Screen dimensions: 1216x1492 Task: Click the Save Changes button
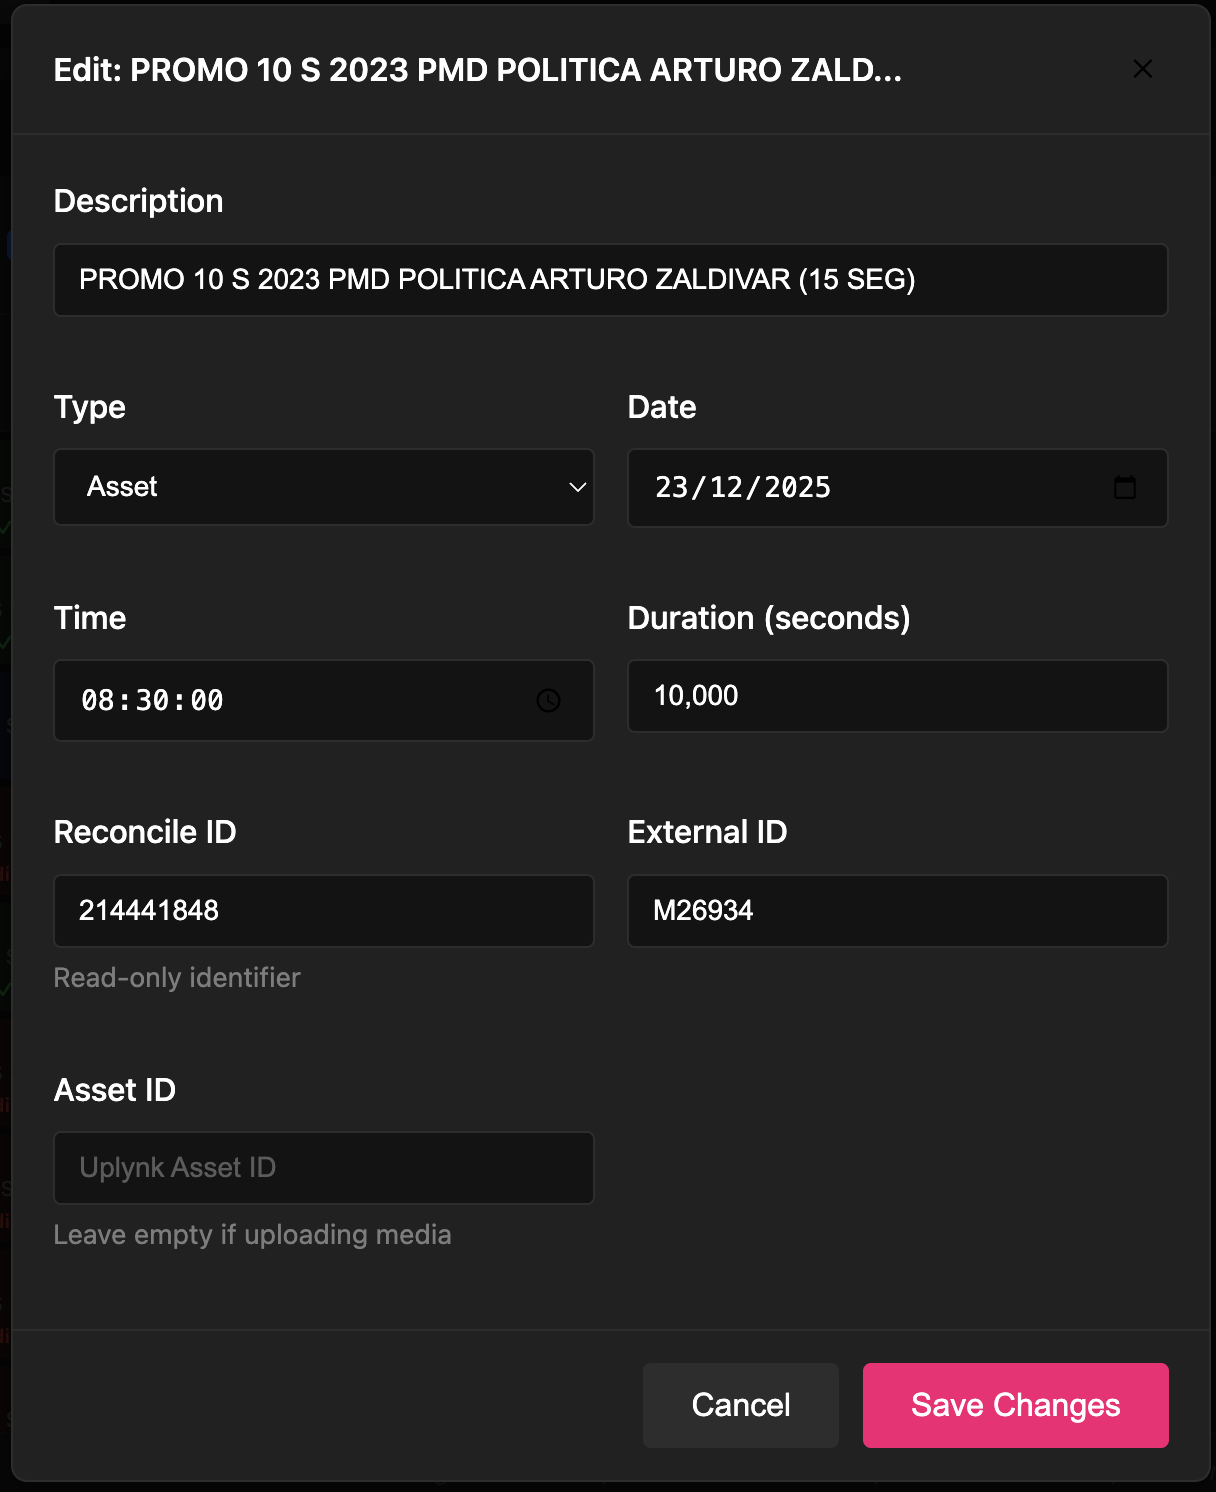(x=1015, y=1405)
